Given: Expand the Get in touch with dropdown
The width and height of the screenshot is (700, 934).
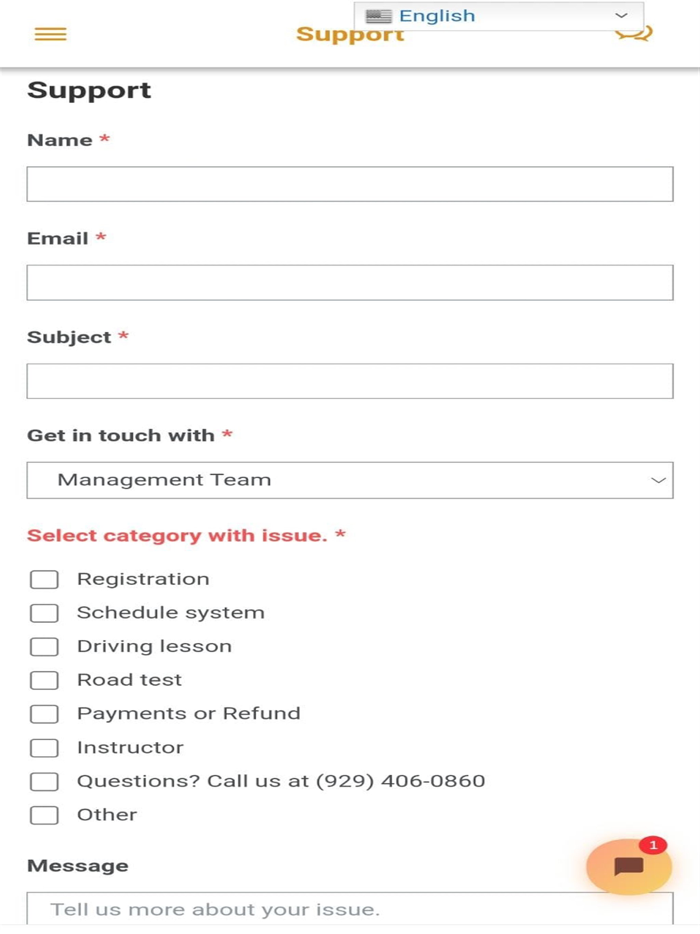Looking at the screenshot, I should click(350, 480).
